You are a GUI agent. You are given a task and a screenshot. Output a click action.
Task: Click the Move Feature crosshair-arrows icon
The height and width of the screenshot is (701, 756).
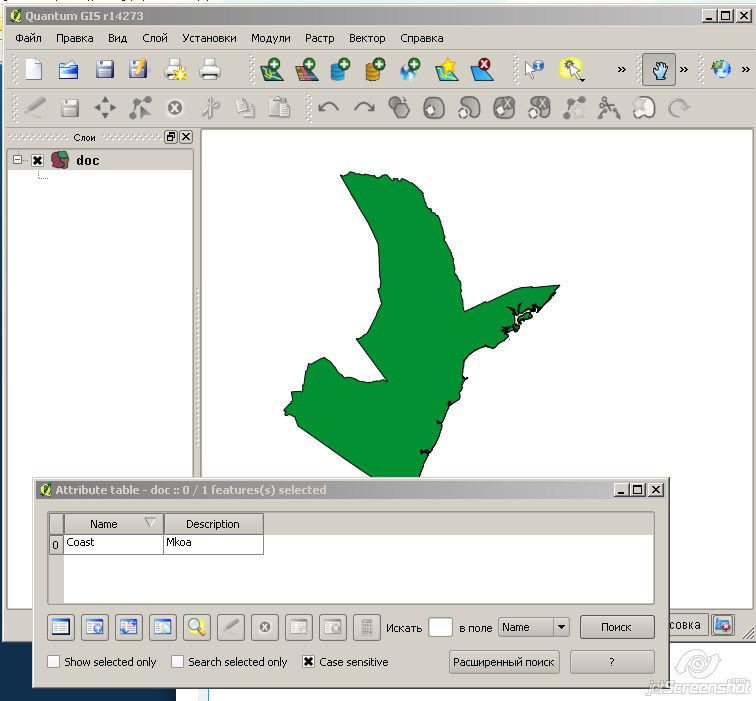coord(105,108)
